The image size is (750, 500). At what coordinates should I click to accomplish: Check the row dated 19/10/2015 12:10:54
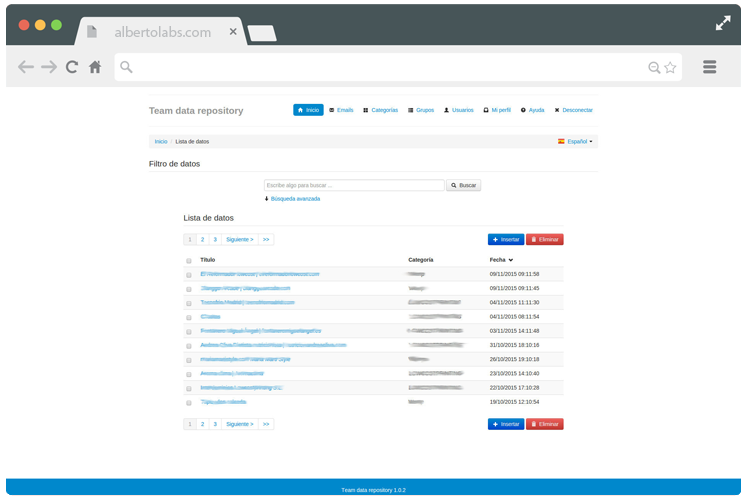189,403
